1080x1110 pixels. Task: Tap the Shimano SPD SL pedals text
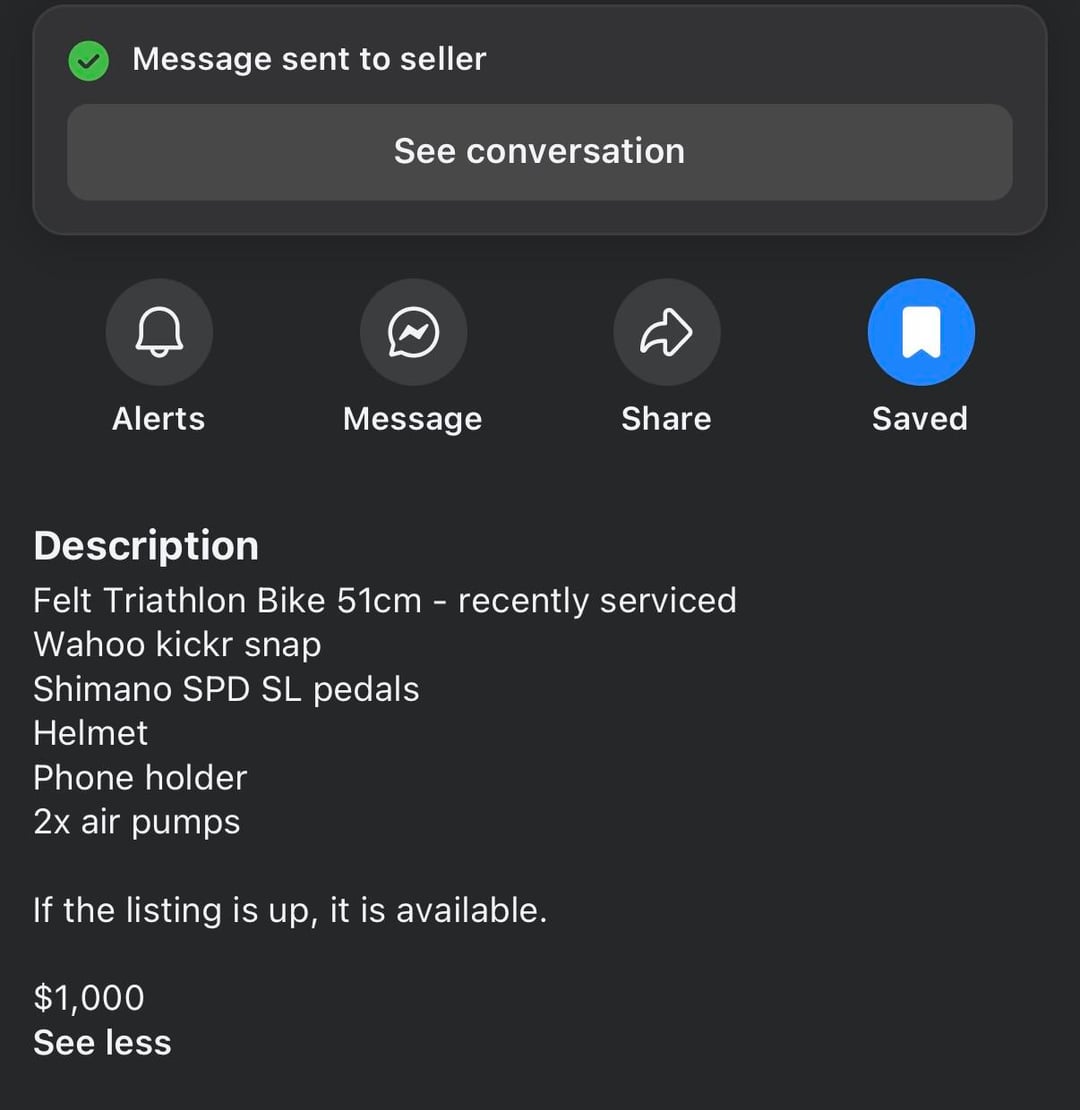[226, 689]
